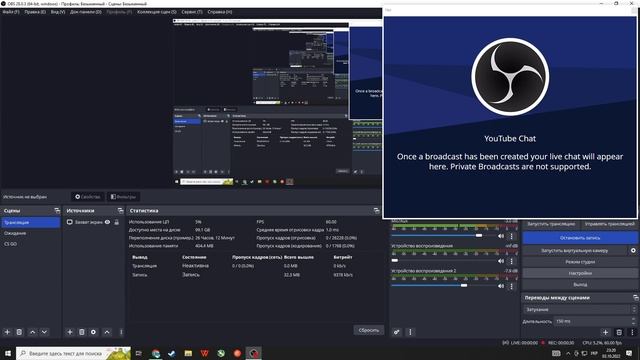This screenshot has height=360, width=640.
Task: Remove selected scene with trash icon
Action: (x=19, y=332)
